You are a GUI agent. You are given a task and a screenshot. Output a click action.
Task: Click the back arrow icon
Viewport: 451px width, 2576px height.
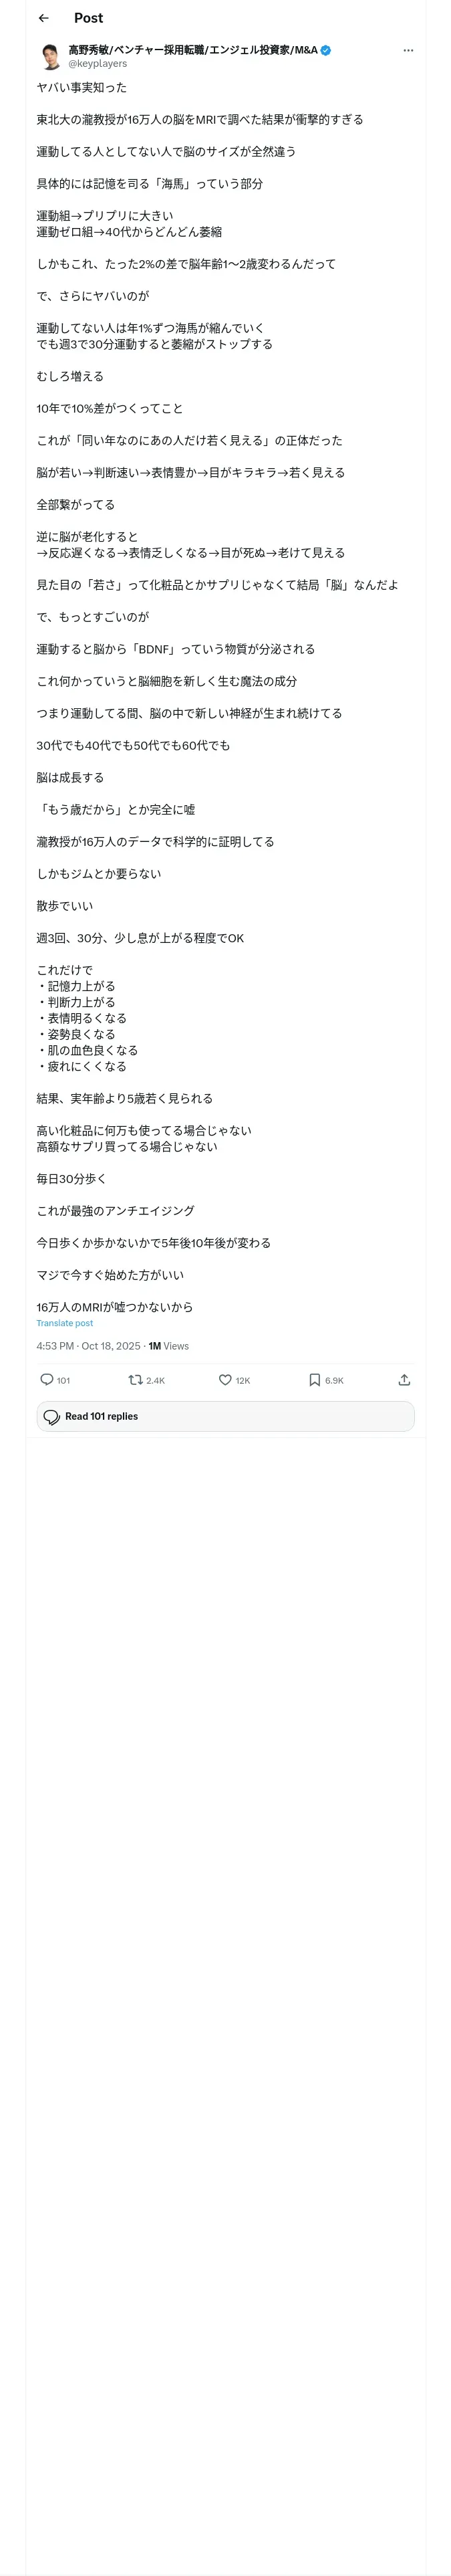pyautogui.click(x=43, y=18)
